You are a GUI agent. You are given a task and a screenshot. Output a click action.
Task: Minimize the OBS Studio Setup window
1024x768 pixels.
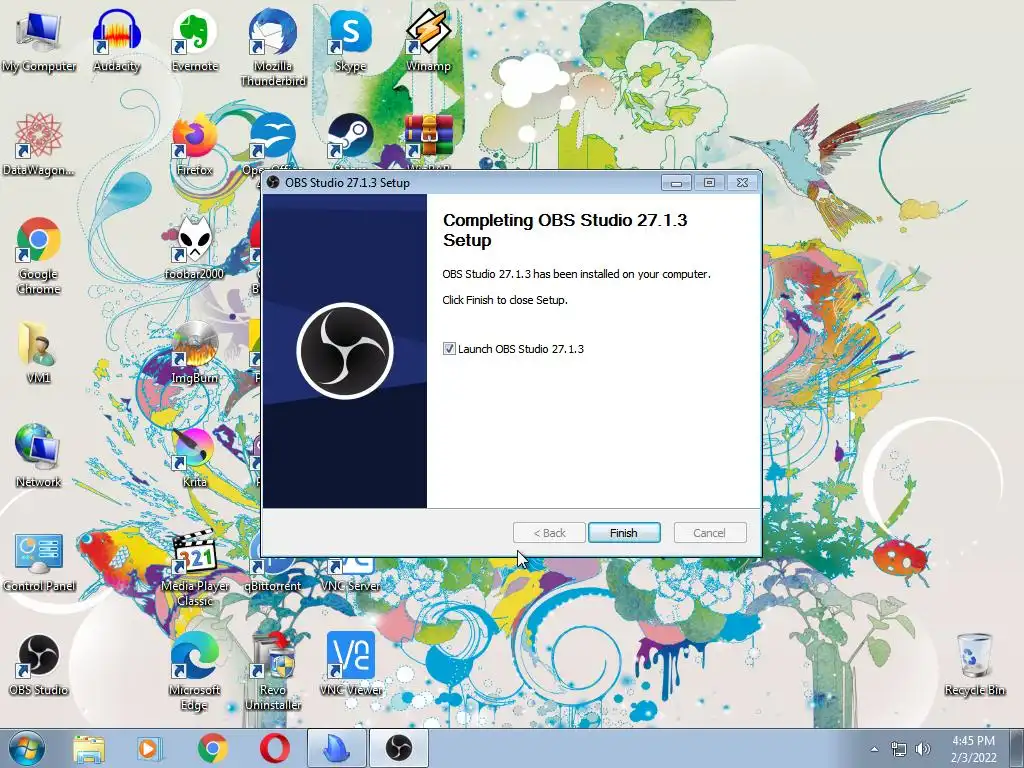[676, 183]
